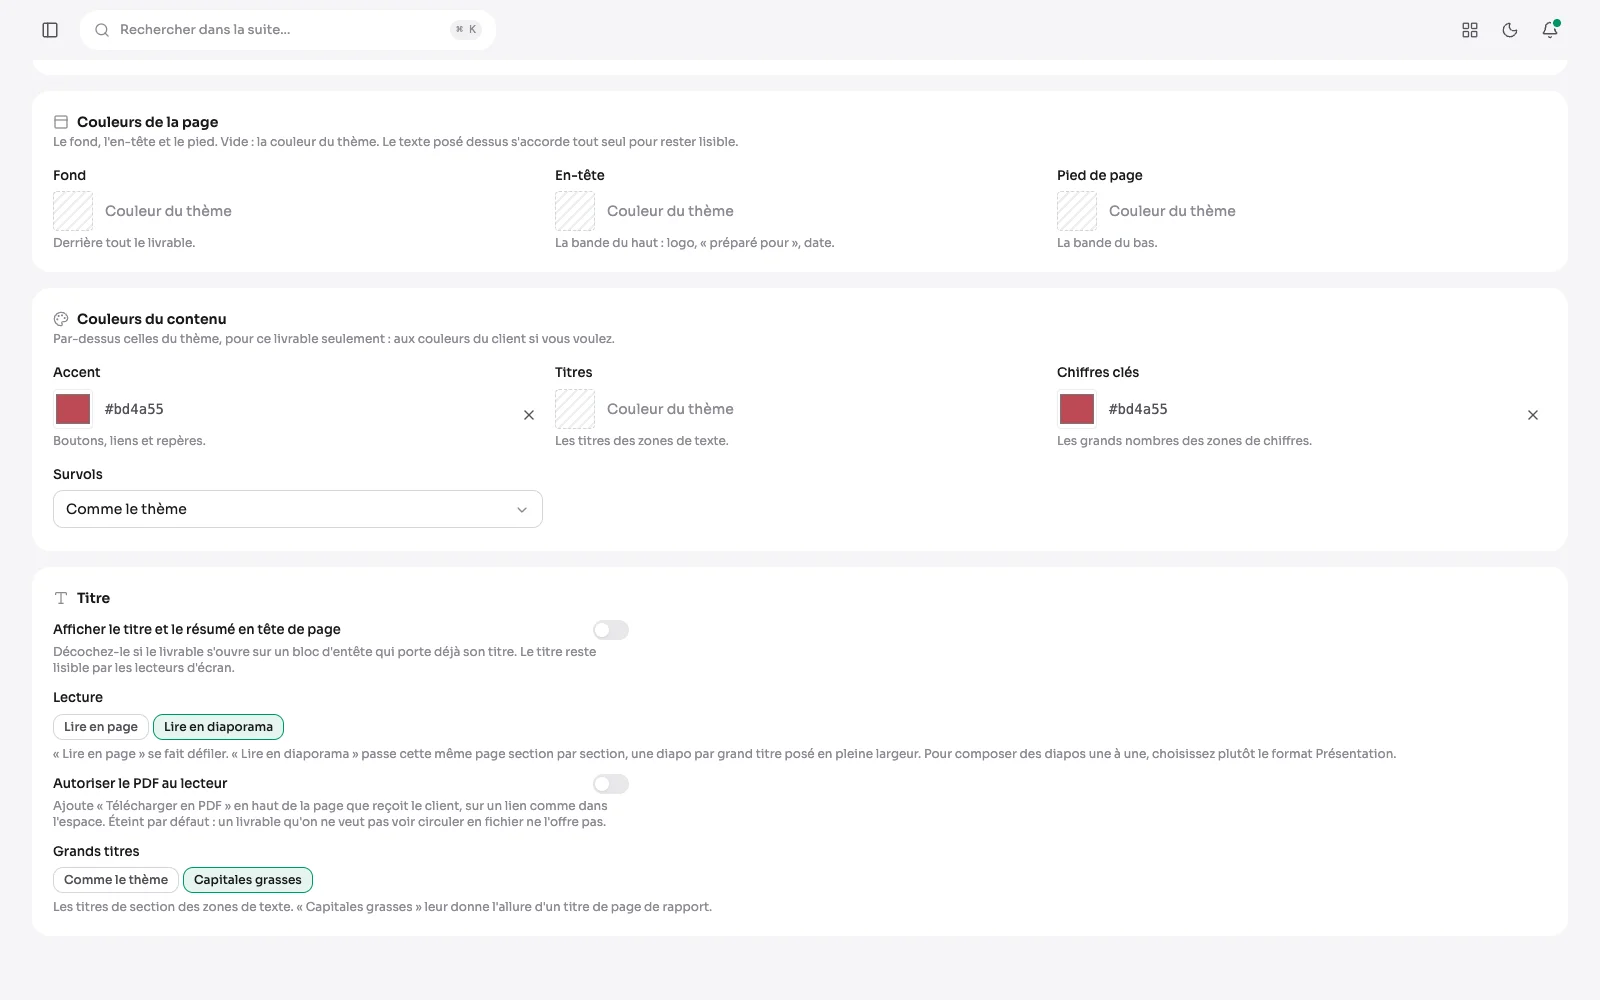Click the search magnifier icon
1600x1000 pixels.
[x=102, y=30]
